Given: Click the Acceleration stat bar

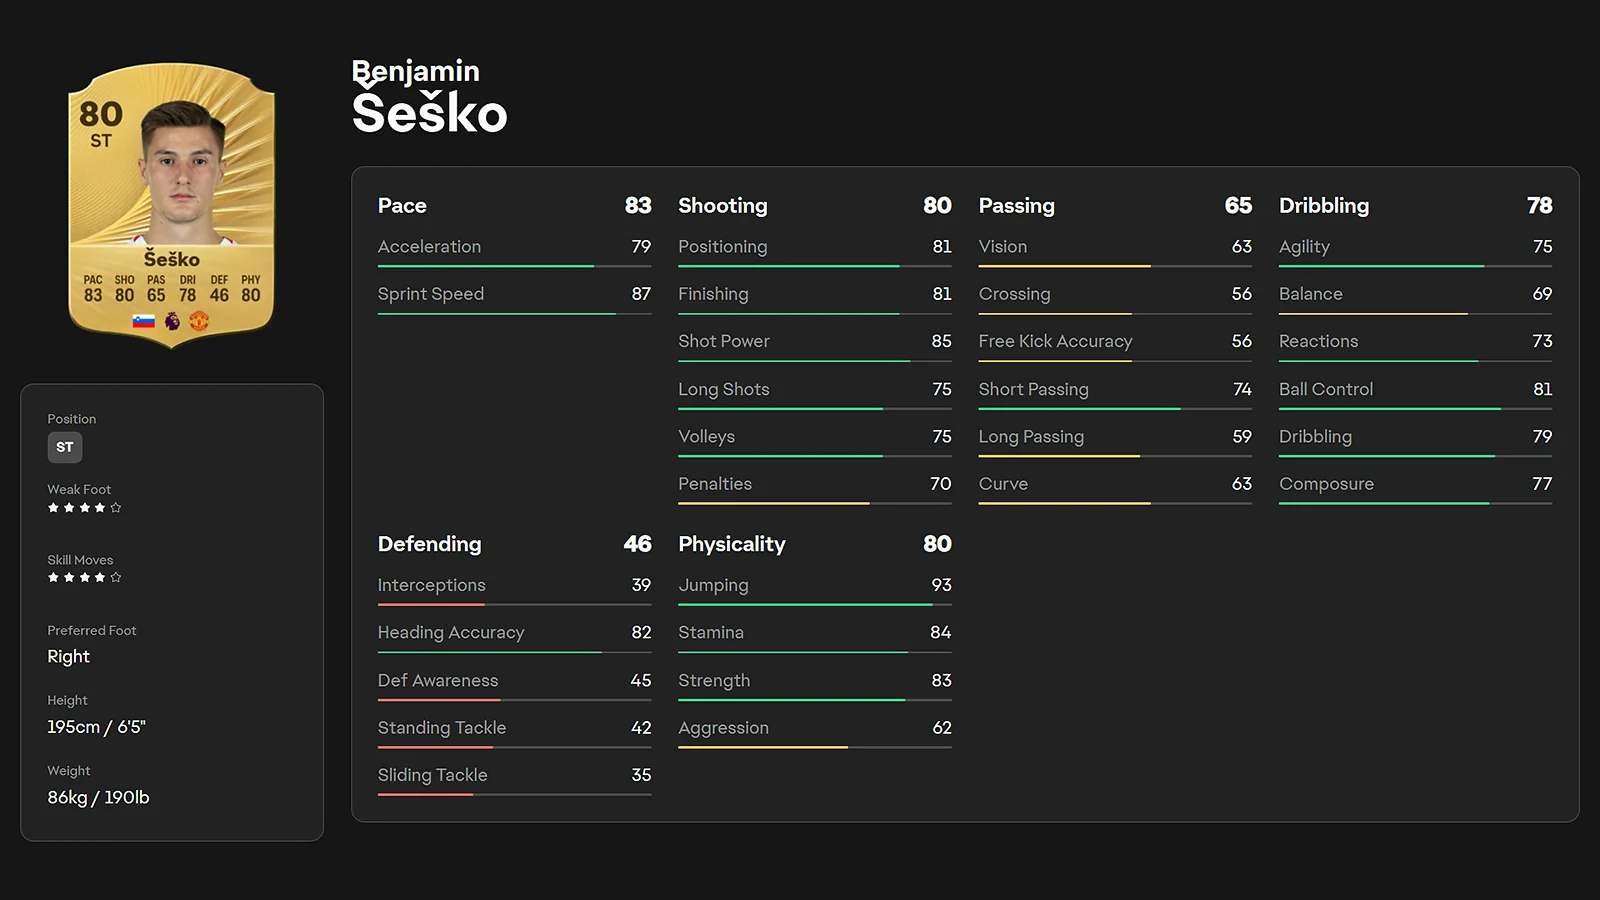Looking at the screenshot, I should pos(514,266).
